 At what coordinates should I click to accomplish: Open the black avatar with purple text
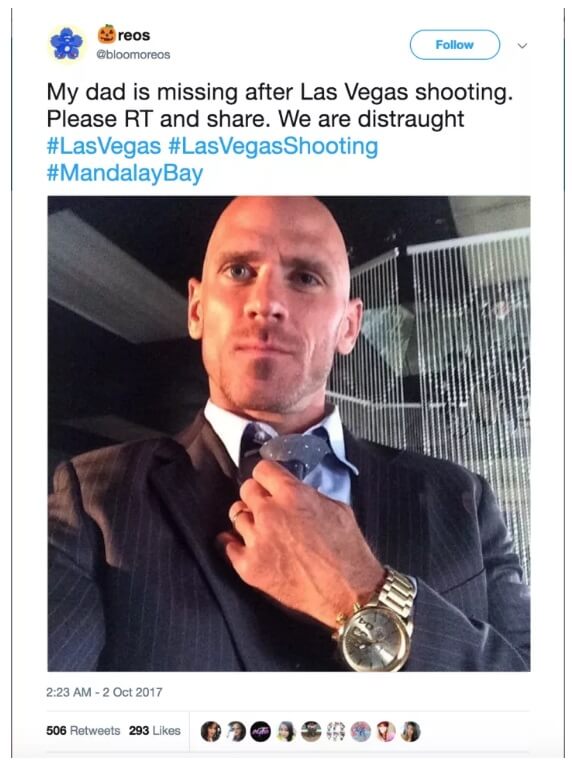tap(261, 731)
